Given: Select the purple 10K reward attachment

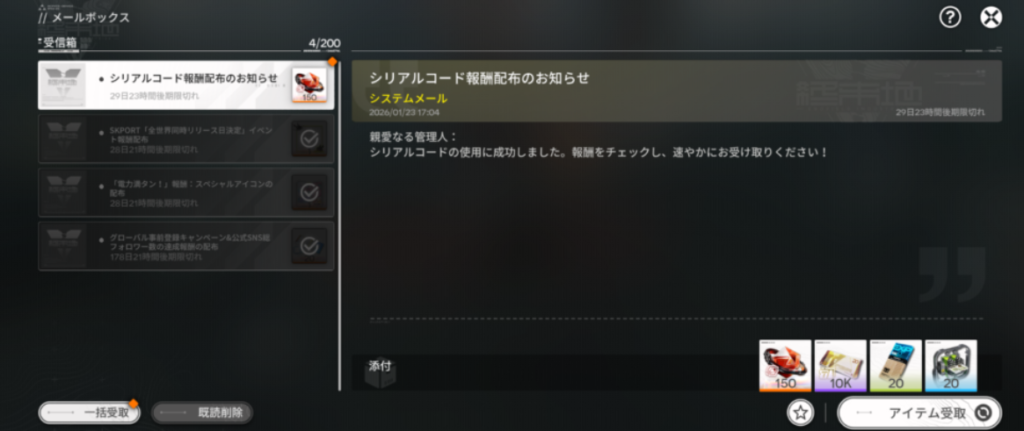Looking at the screenshot, I should point(840,365).
